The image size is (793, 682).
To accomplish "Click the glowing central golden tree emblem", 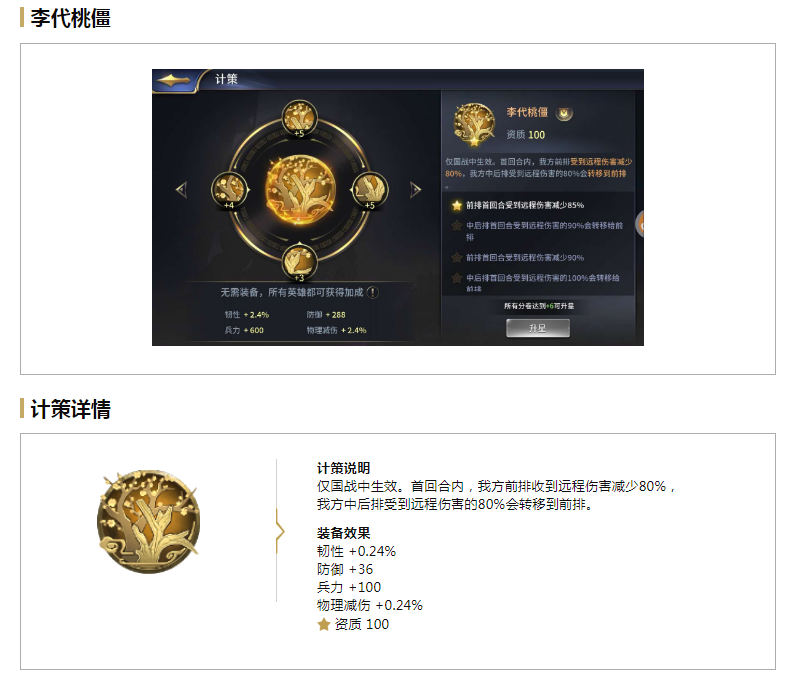I will (x=299, y=190).
